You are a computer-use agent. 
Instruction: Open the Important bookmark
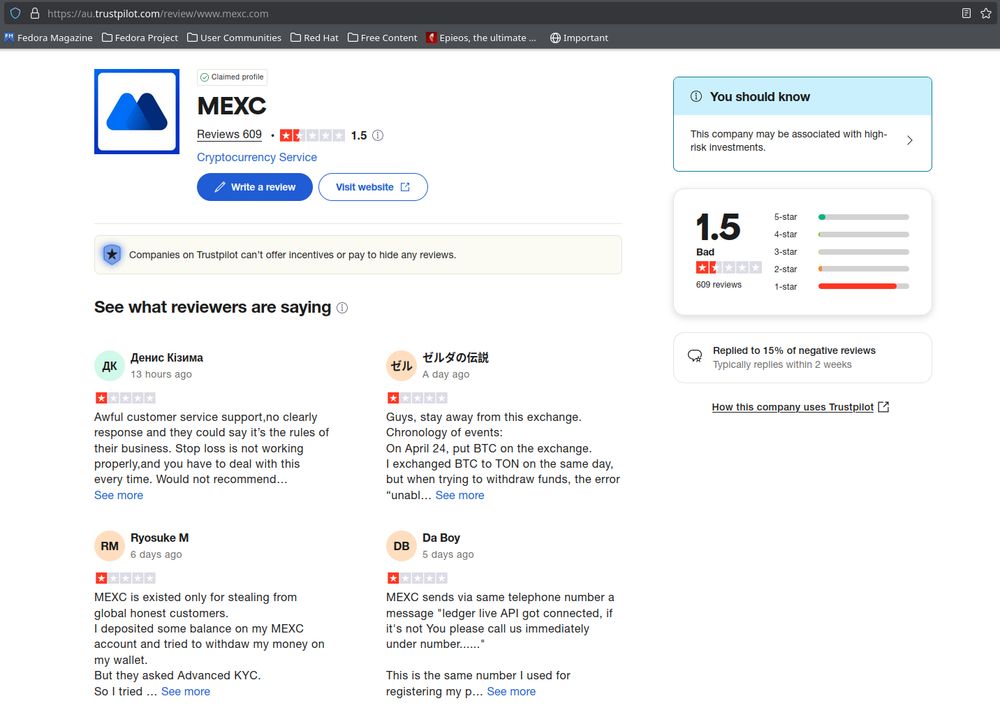[579, 38]
